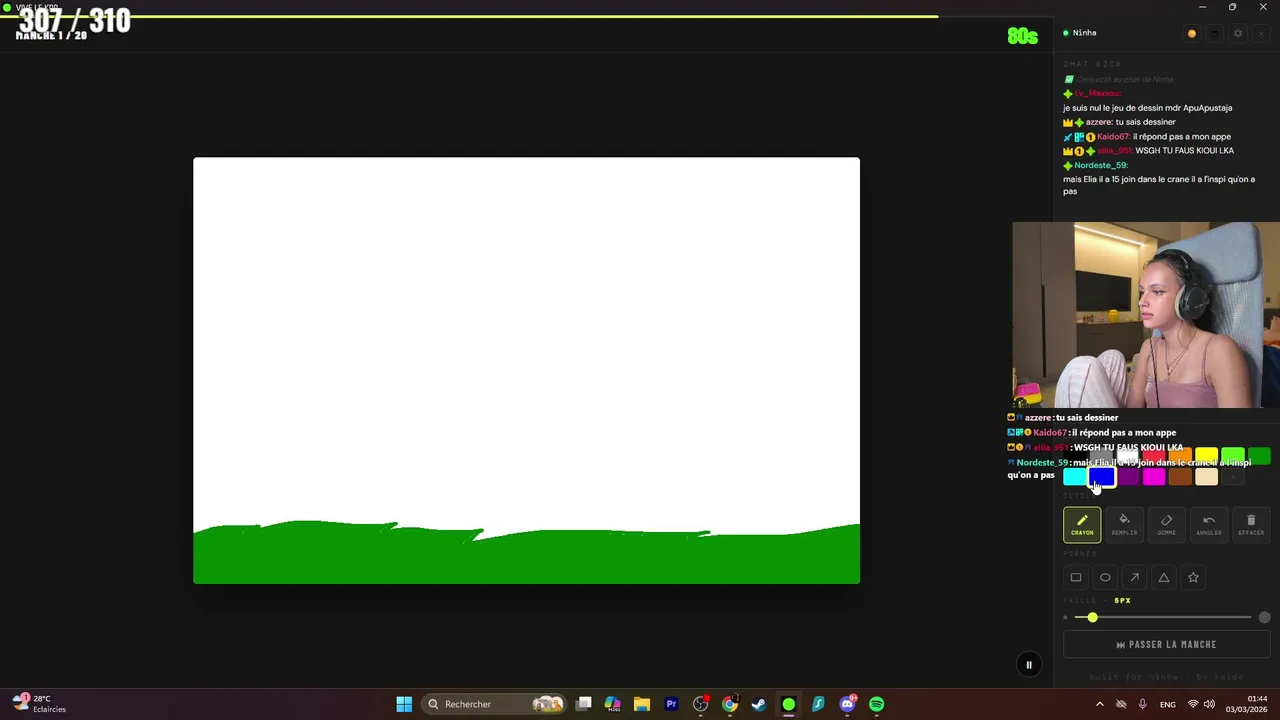The image size is (1280, 720).
Task: Click the green grass area on canvas
Action: pos(526,557)
